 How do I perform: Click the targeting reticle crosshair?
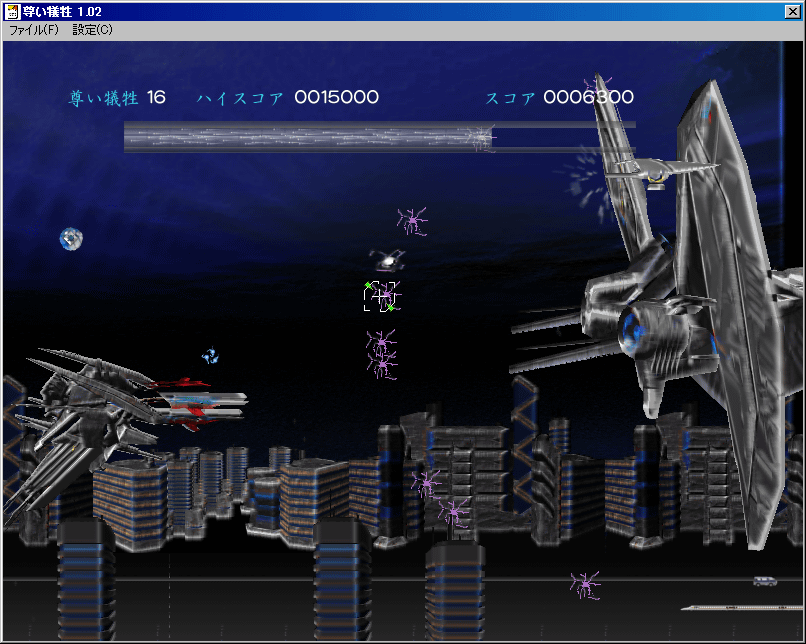381,297
